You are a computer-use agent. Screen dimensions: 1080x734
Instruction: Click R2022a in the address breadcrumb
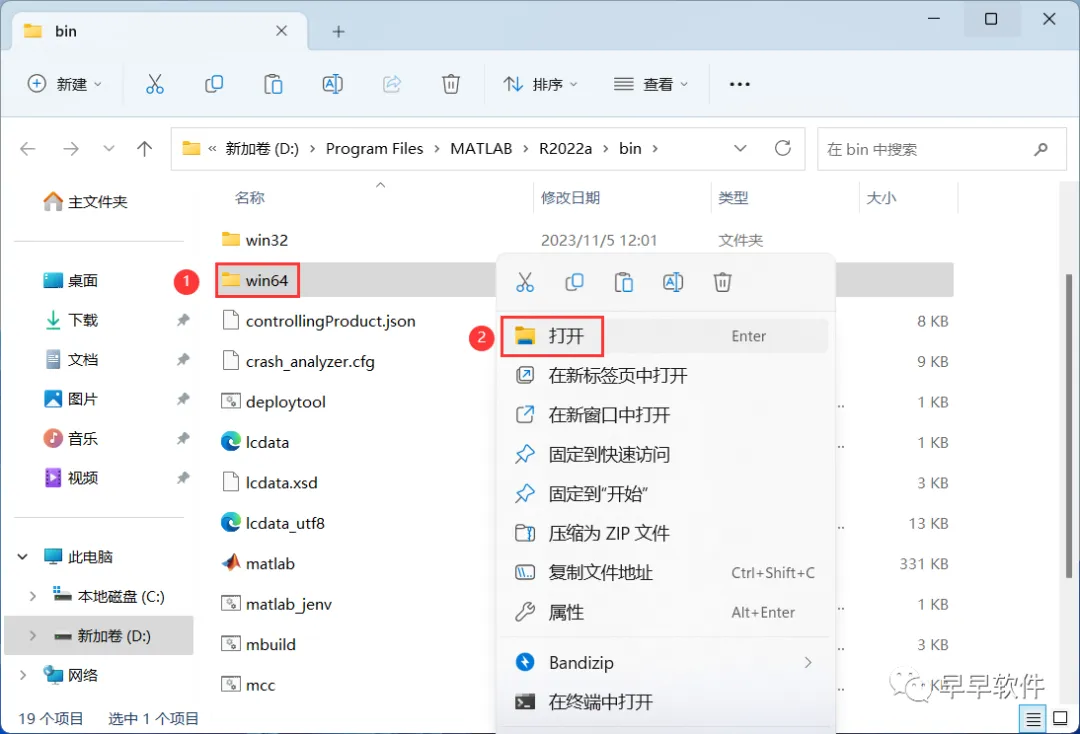pyautogui.click(x=565, y=149)
